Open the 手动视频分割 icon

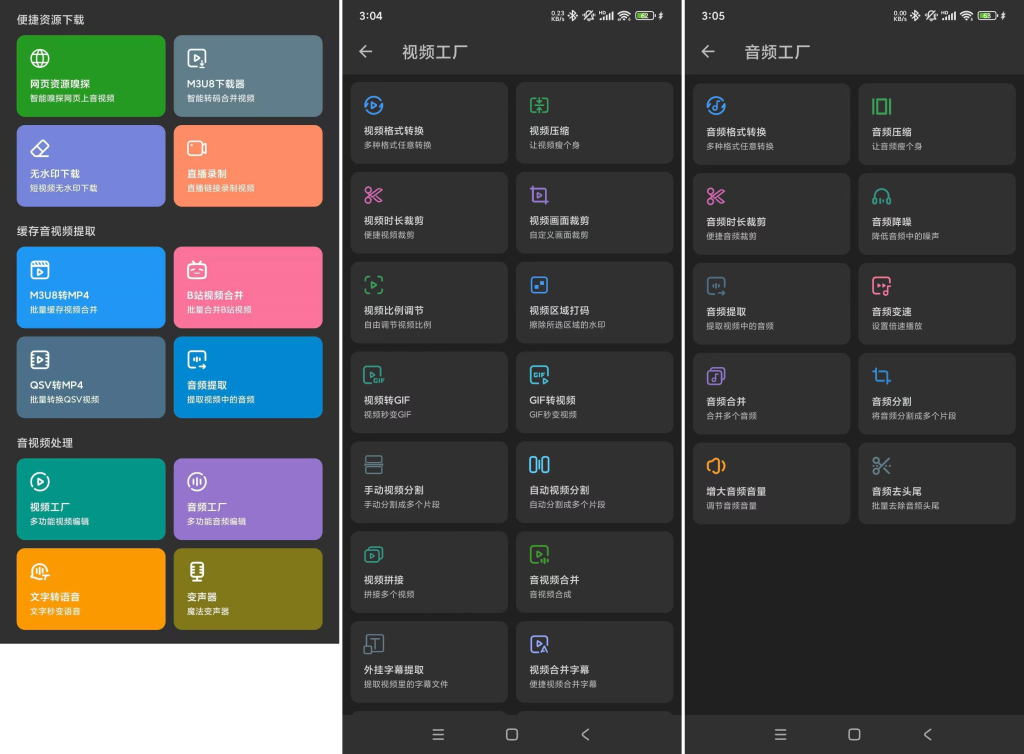click(374, 464)
